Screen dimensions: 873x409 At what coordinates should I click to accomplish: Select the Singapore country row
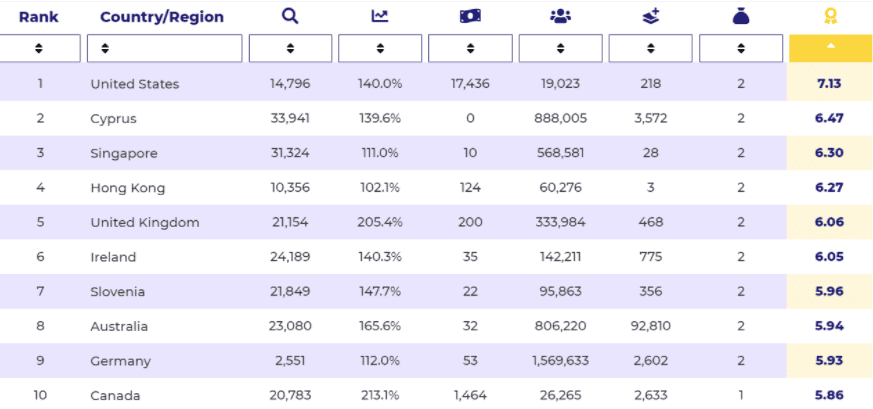pyautogui.click(x=124, y=153)
